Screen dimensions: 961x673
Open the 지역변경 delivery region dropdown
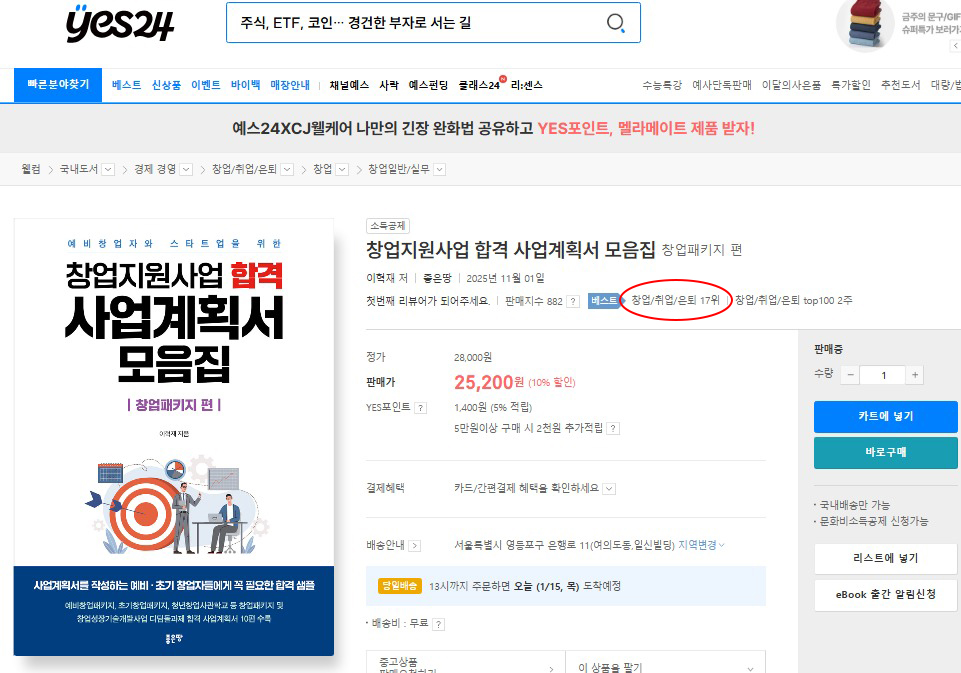point(701,546)
